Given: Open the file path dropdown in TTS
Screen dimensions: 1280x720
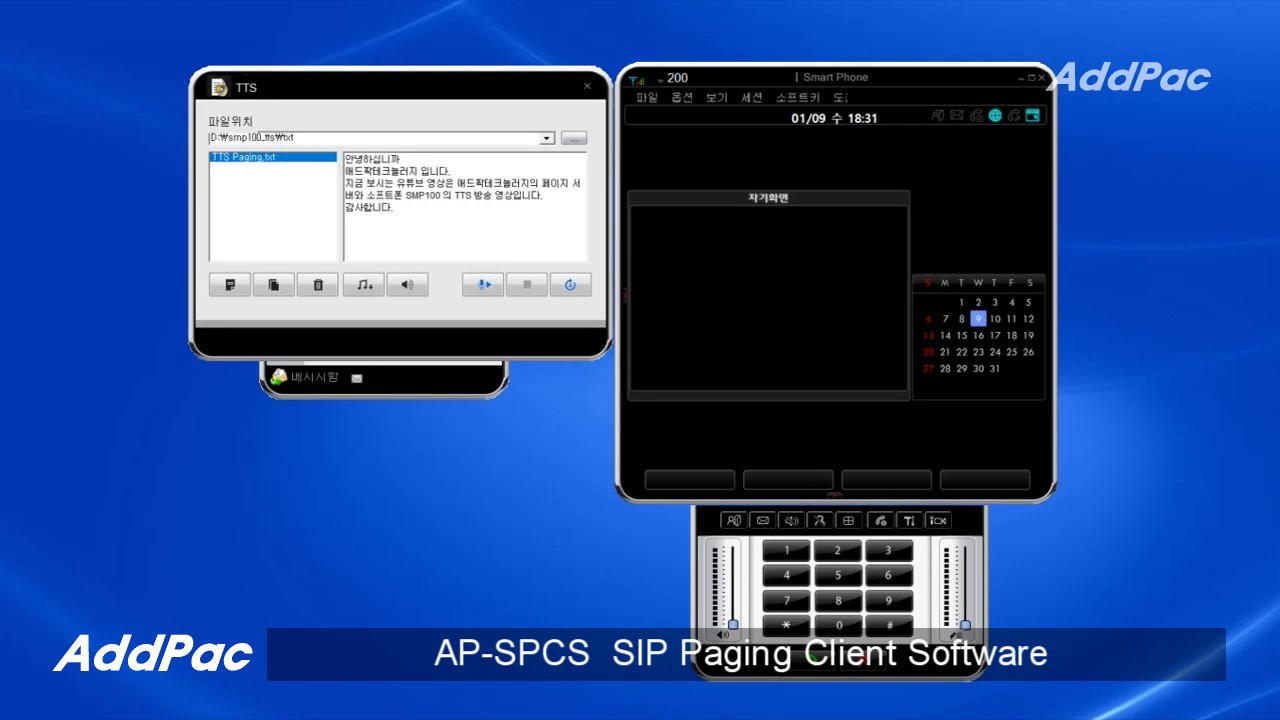Looking at the screenshot, I should [x=547, y=138].
